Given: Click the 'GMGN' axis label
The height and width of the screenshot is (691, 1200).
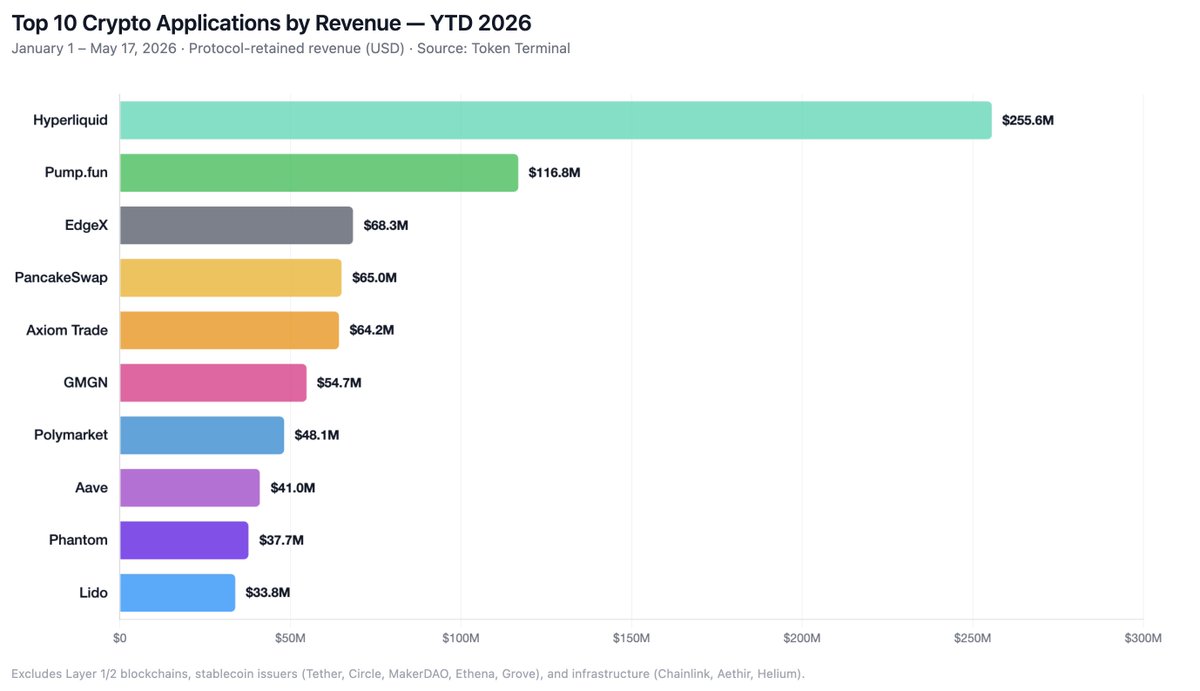Looking at the screenshot, I should click(x=86, y=382).
